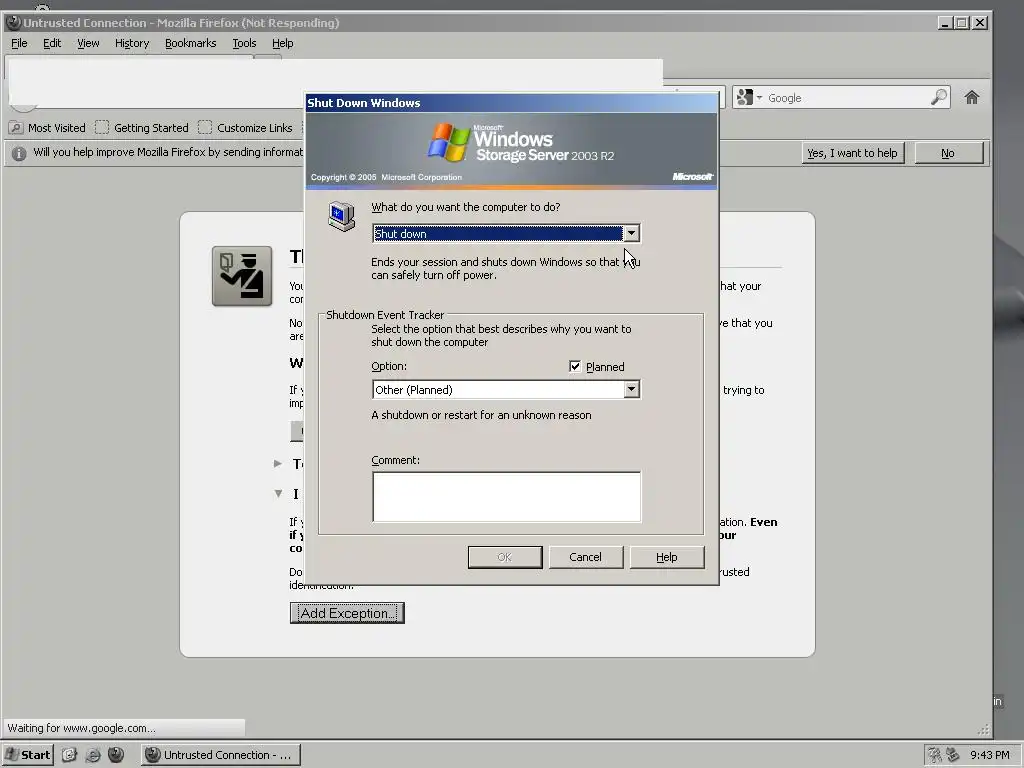
Task: Toggle the Planned checkbox
Action: coord(575,367)
